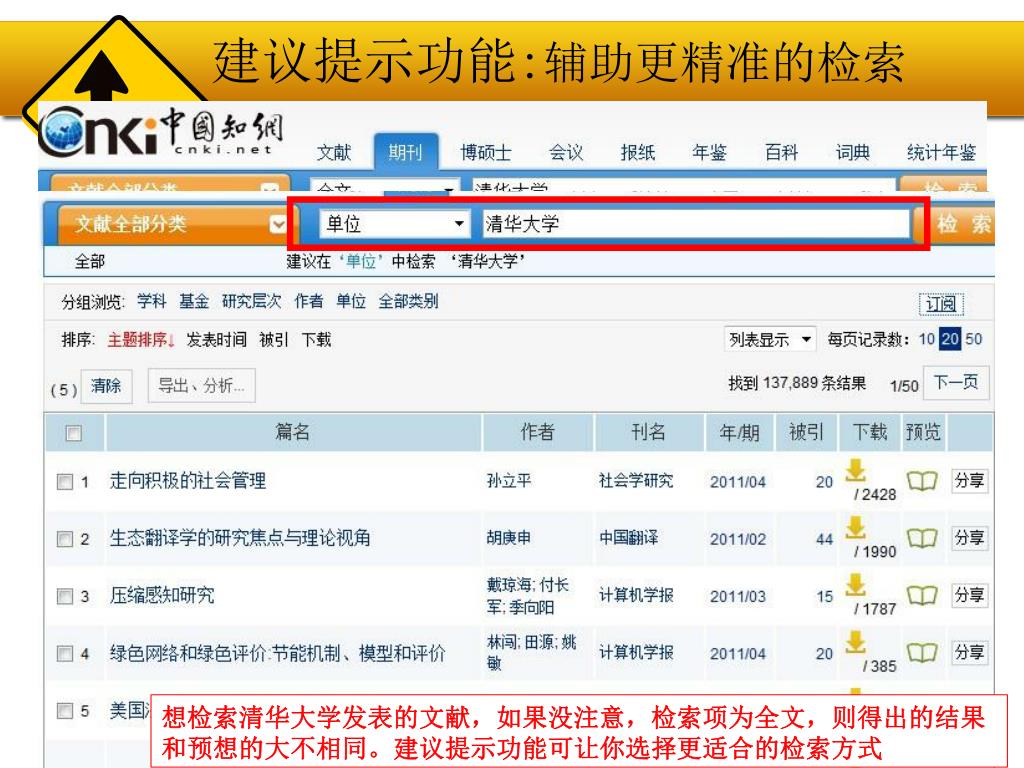Tick the checkbox for 压缩感知研究
This screenshot has height=768, width=1024.
64,597
